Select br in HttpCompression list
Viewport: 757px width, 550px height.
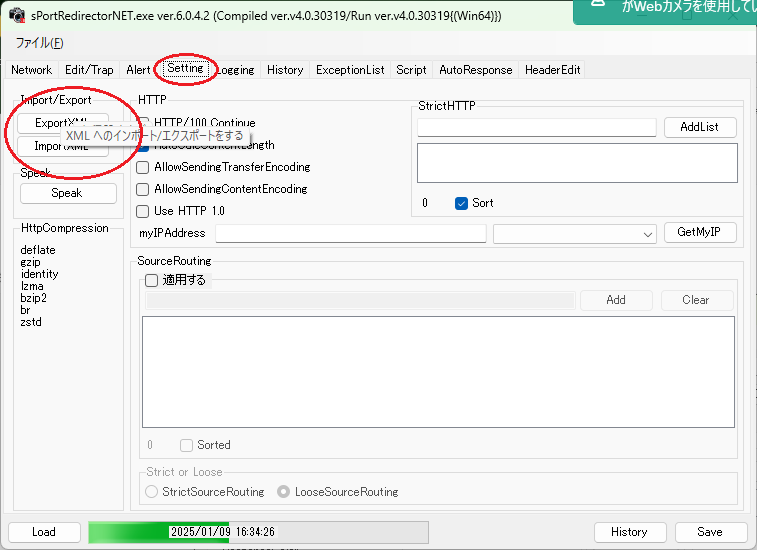(25, 310)
